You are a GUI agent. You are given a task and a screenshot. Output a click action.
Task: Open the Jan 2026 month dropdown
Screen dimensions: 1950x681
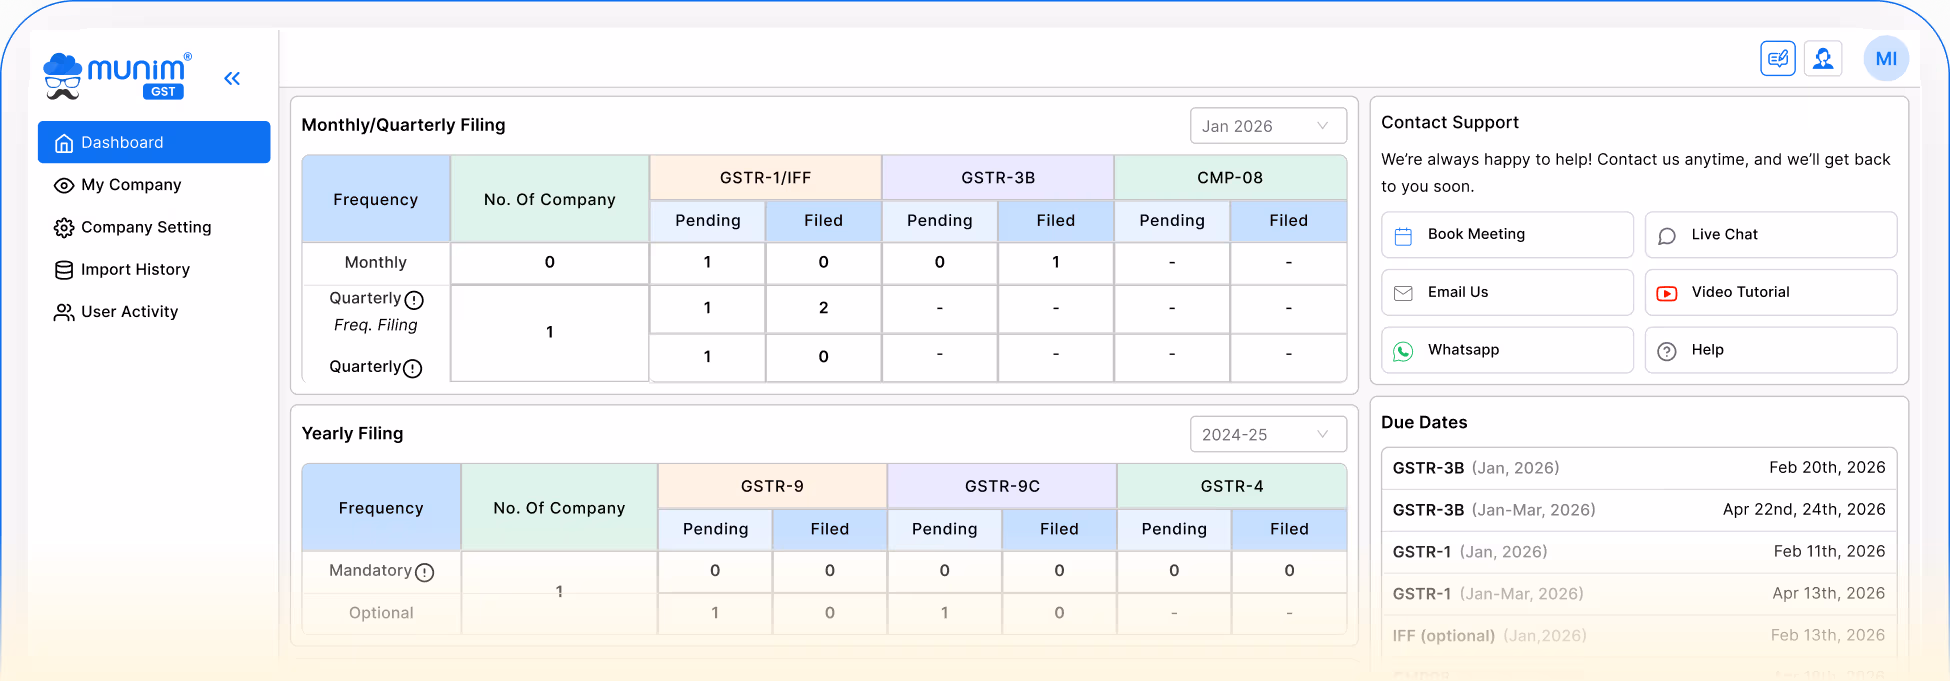pos(1267,126)
